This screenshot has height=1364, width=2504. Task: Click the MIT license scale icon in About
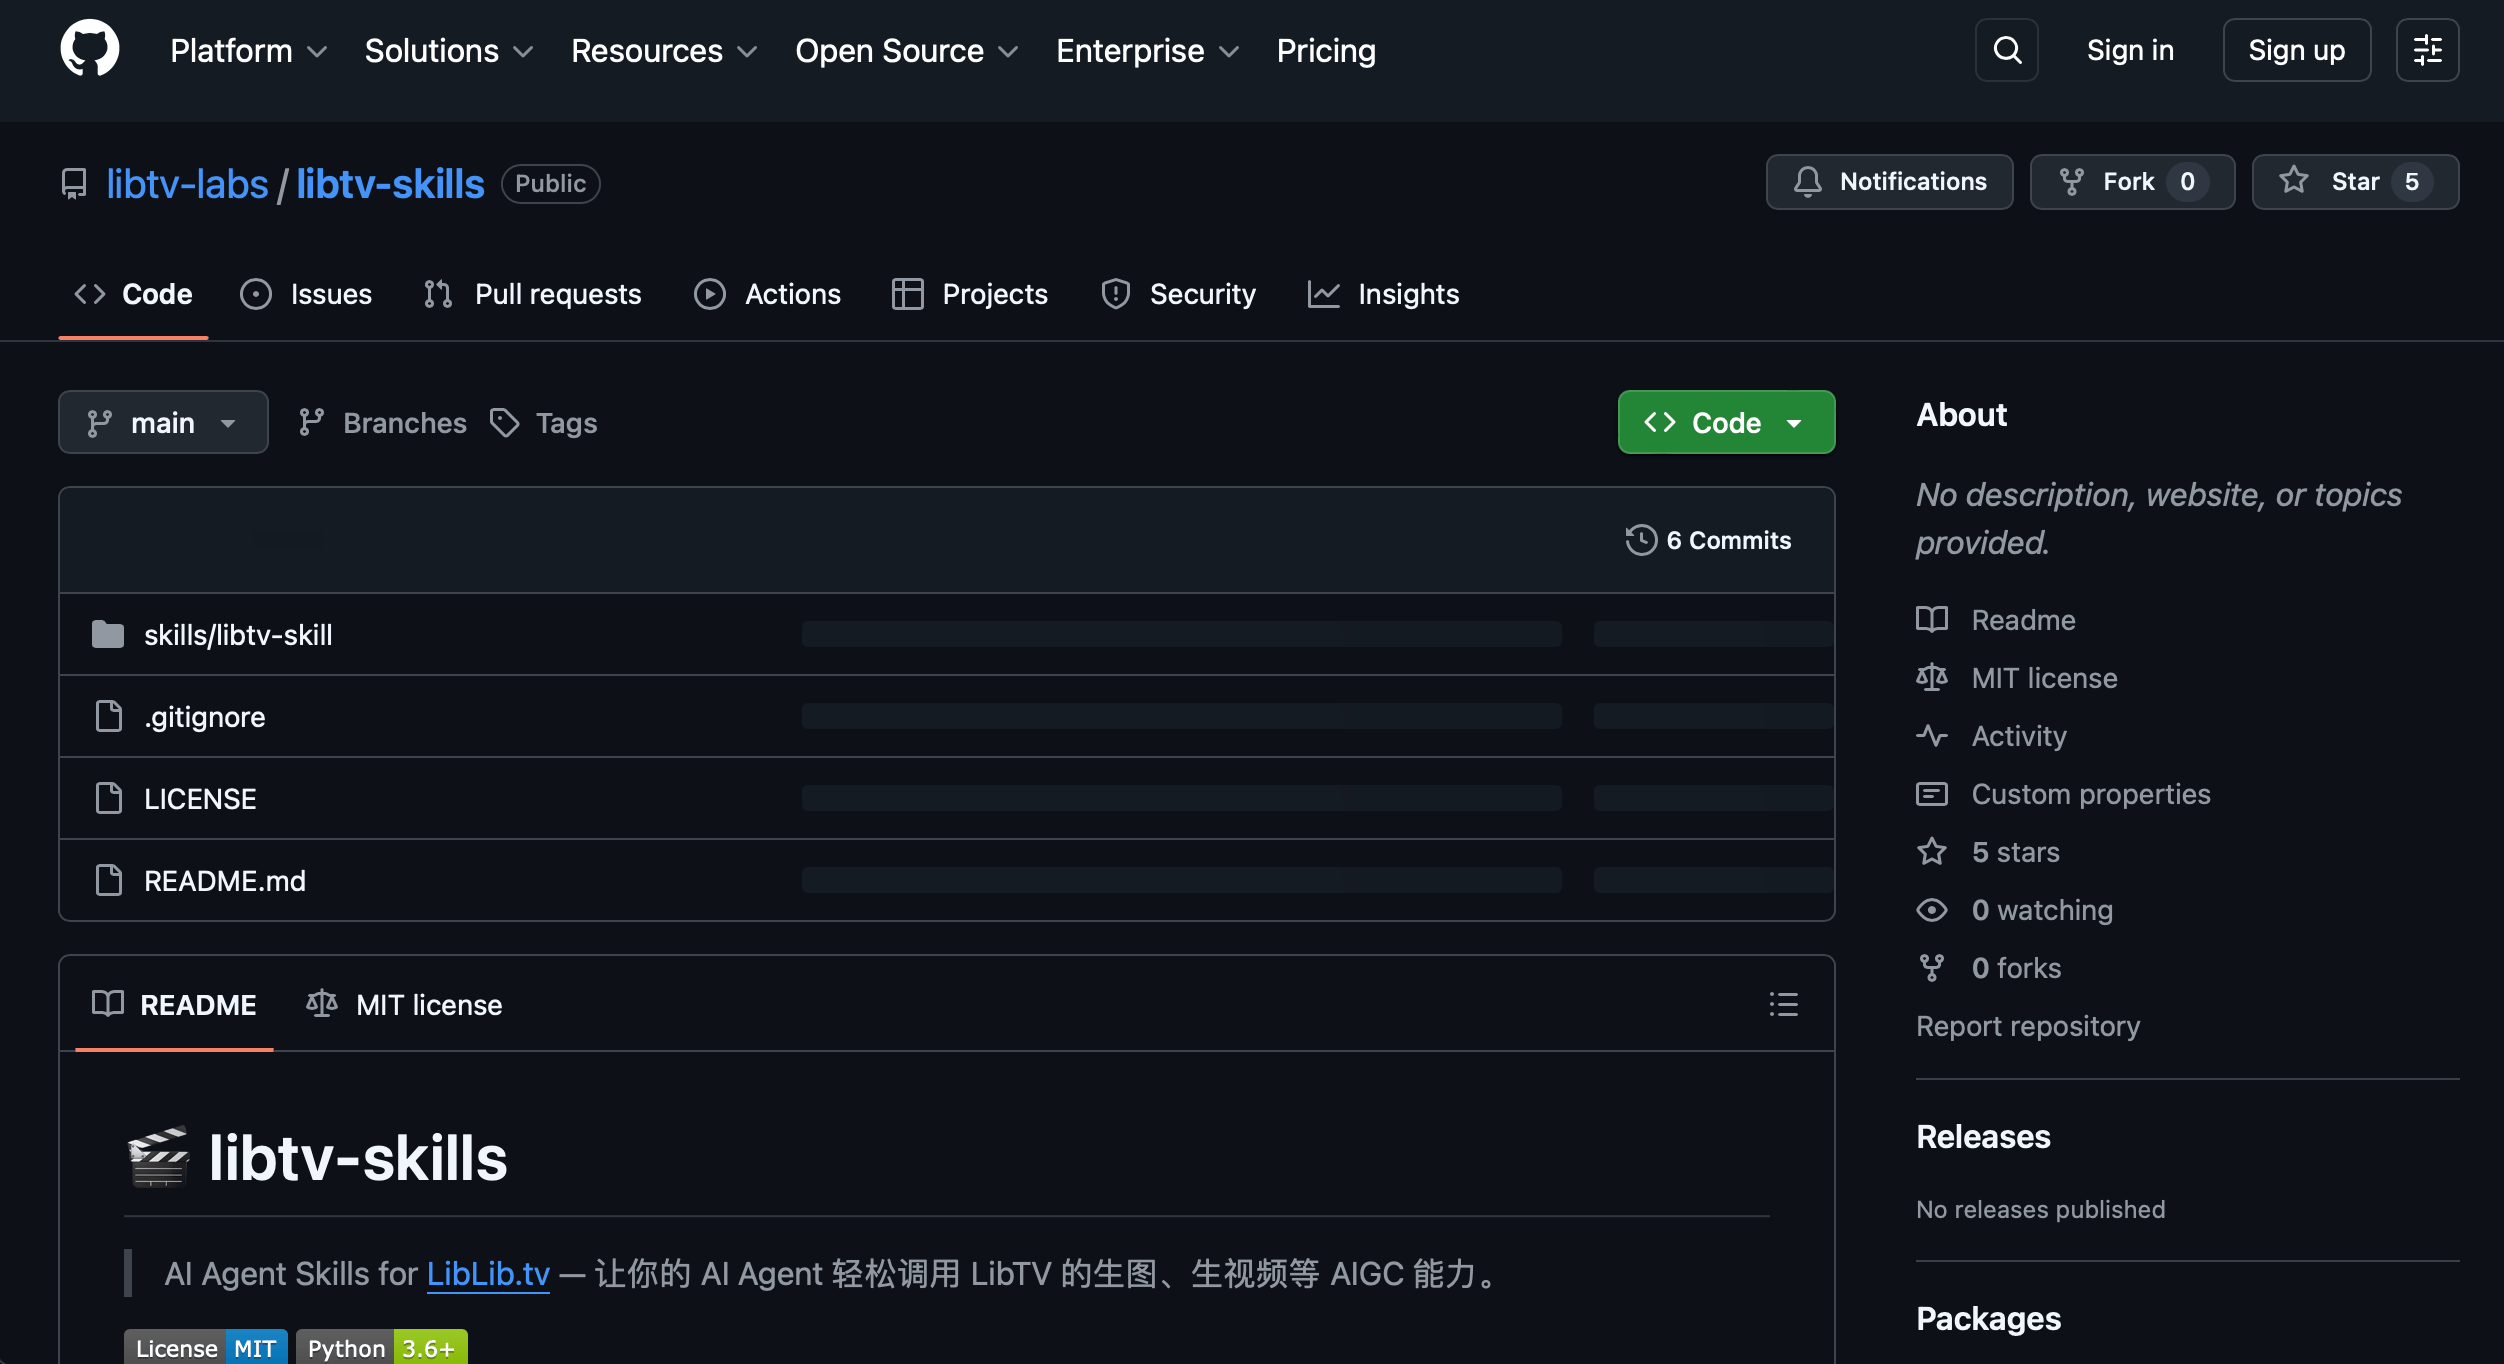coord(1932,678)
